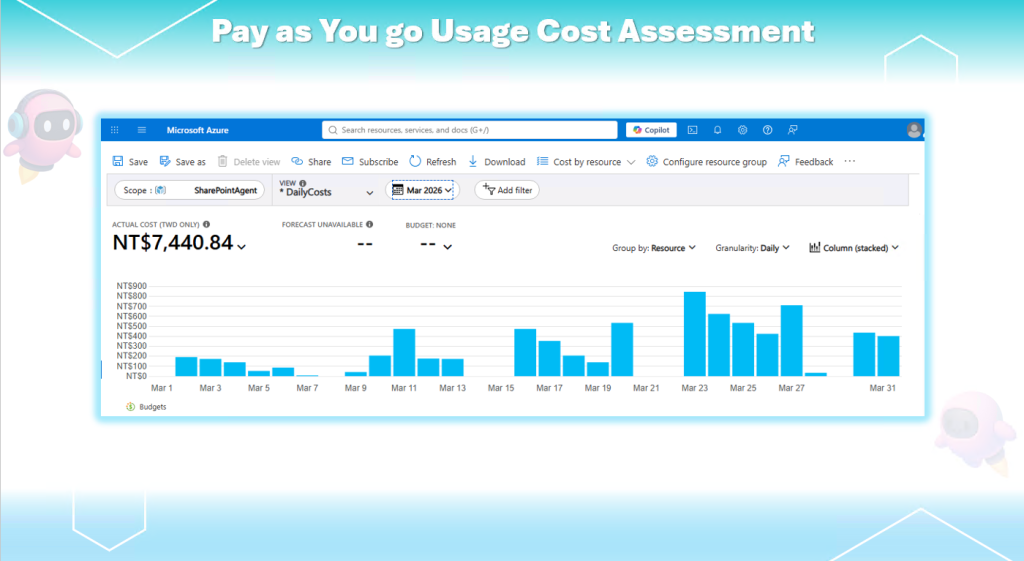The height and width of the screenshot is (561, 1024).
Task: Go to Microsoft Azure home
Action: click(x=197, y=130)
